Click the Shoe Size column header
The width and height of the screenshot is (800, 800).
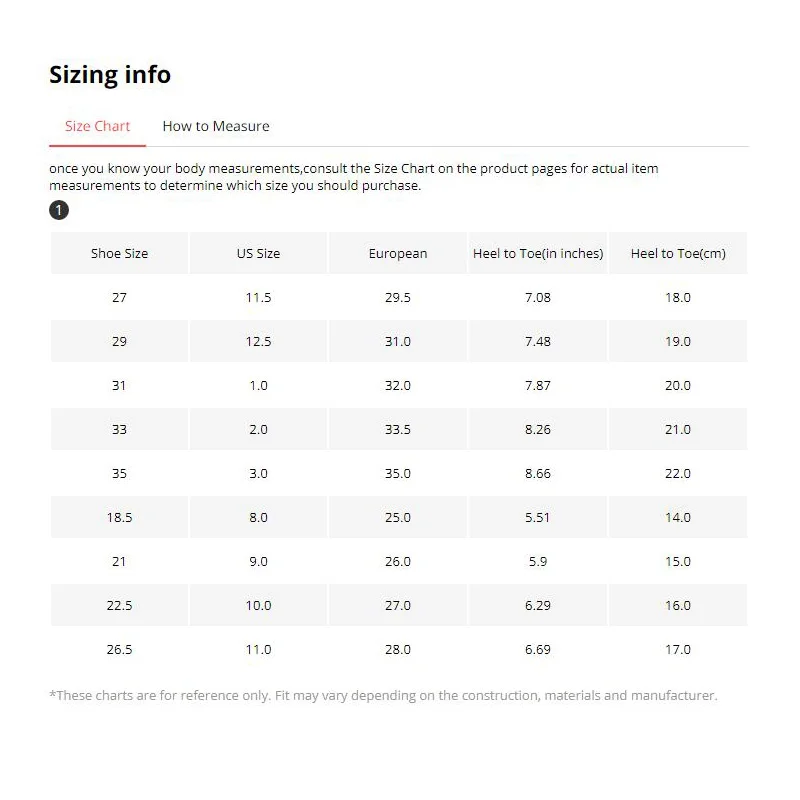tap(119, 253)
